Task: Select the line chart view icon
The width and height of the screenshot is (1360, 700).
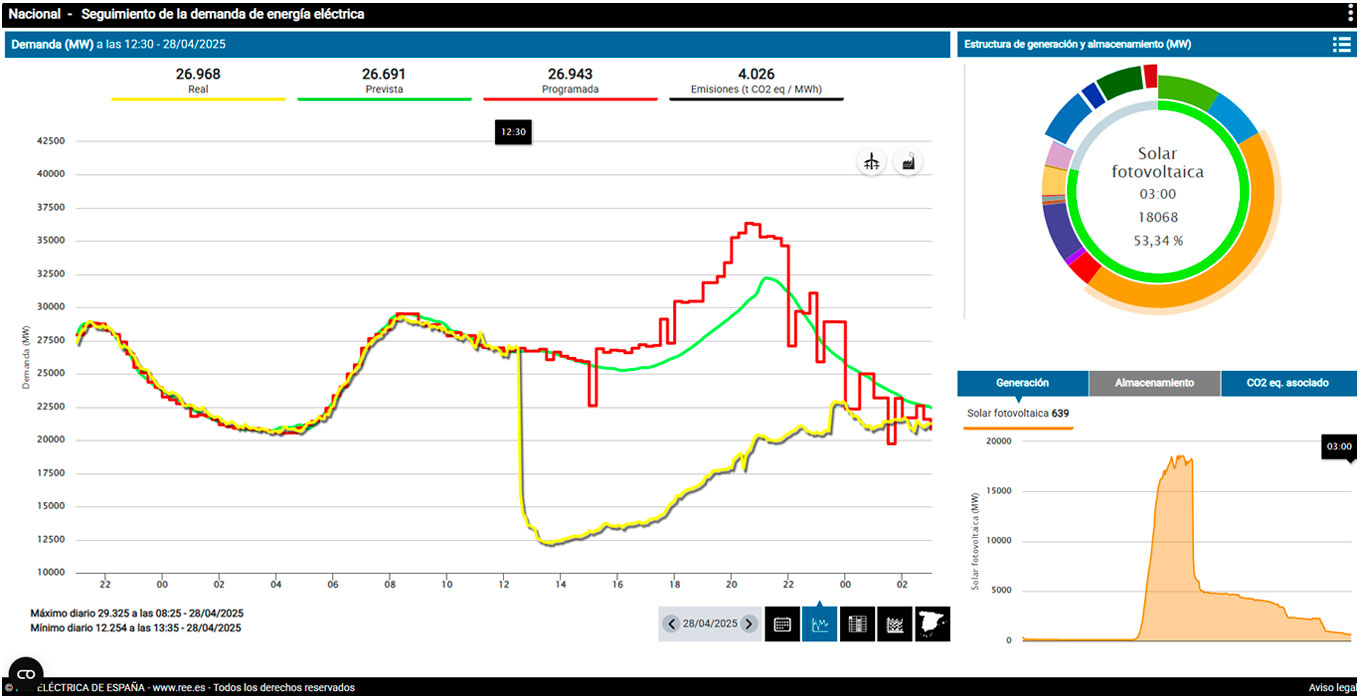Action: (x=820, y=624)
